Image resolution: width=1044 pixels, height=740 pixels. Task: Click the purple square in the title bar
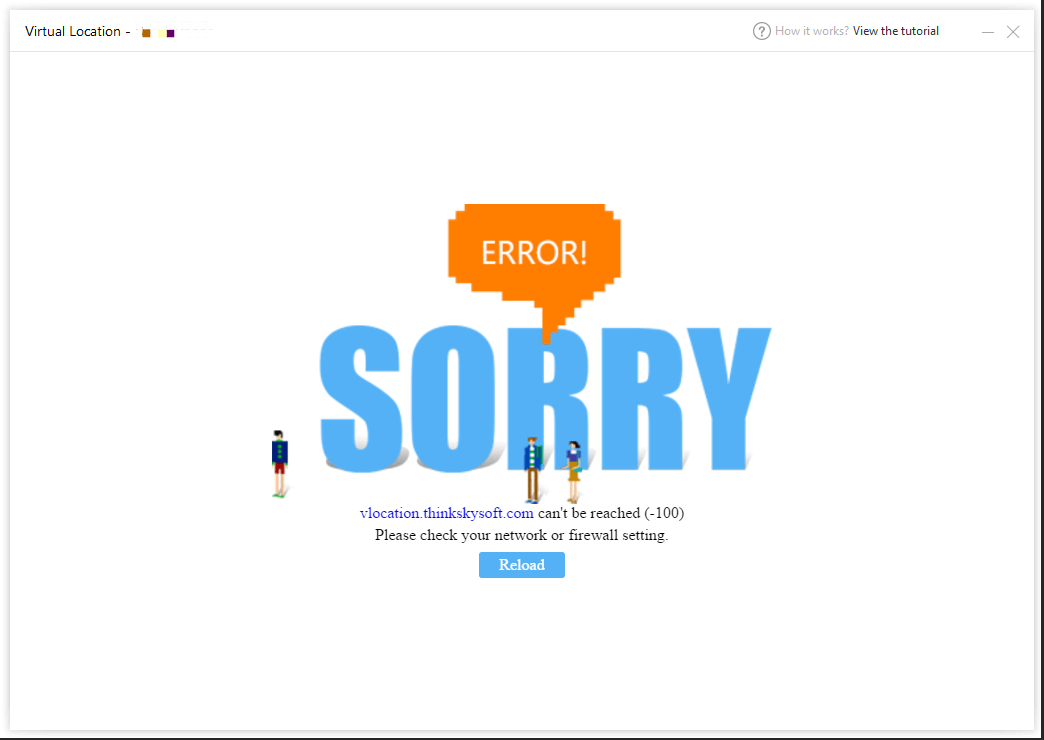171,33
